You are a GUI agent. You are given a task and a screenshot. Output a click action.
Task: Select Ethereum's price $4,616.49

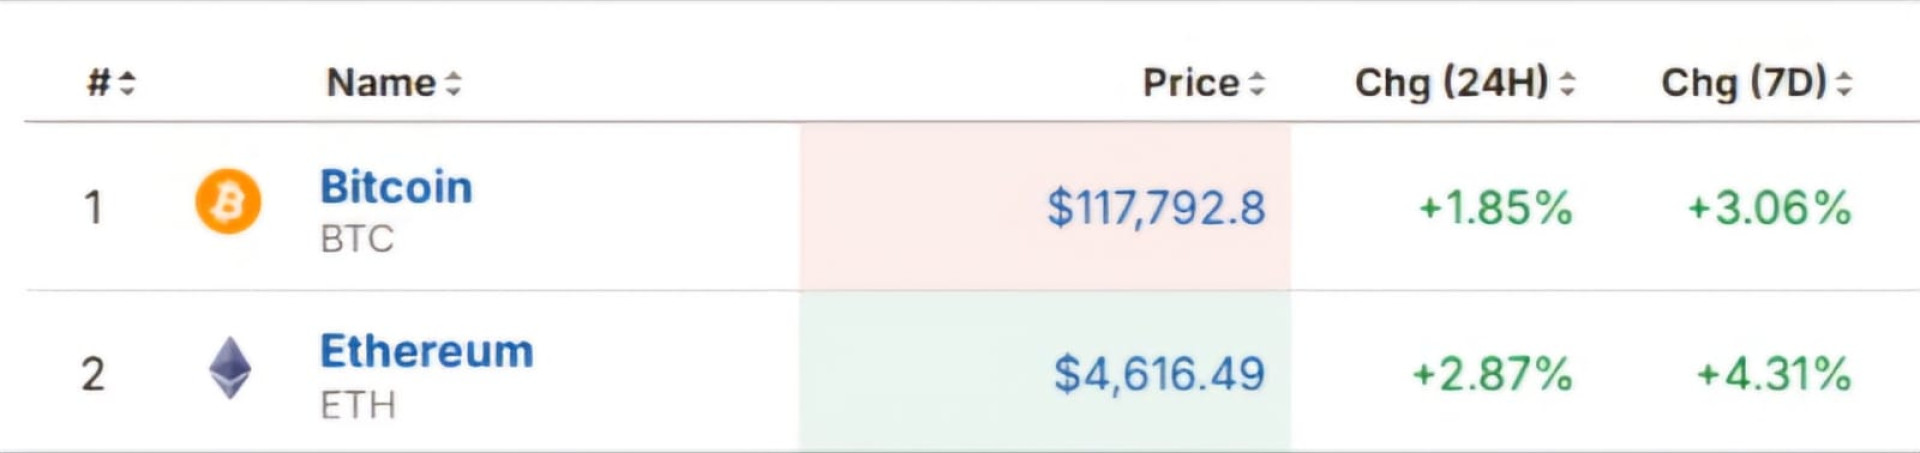pyautogui.click(x=1159, y=374)
